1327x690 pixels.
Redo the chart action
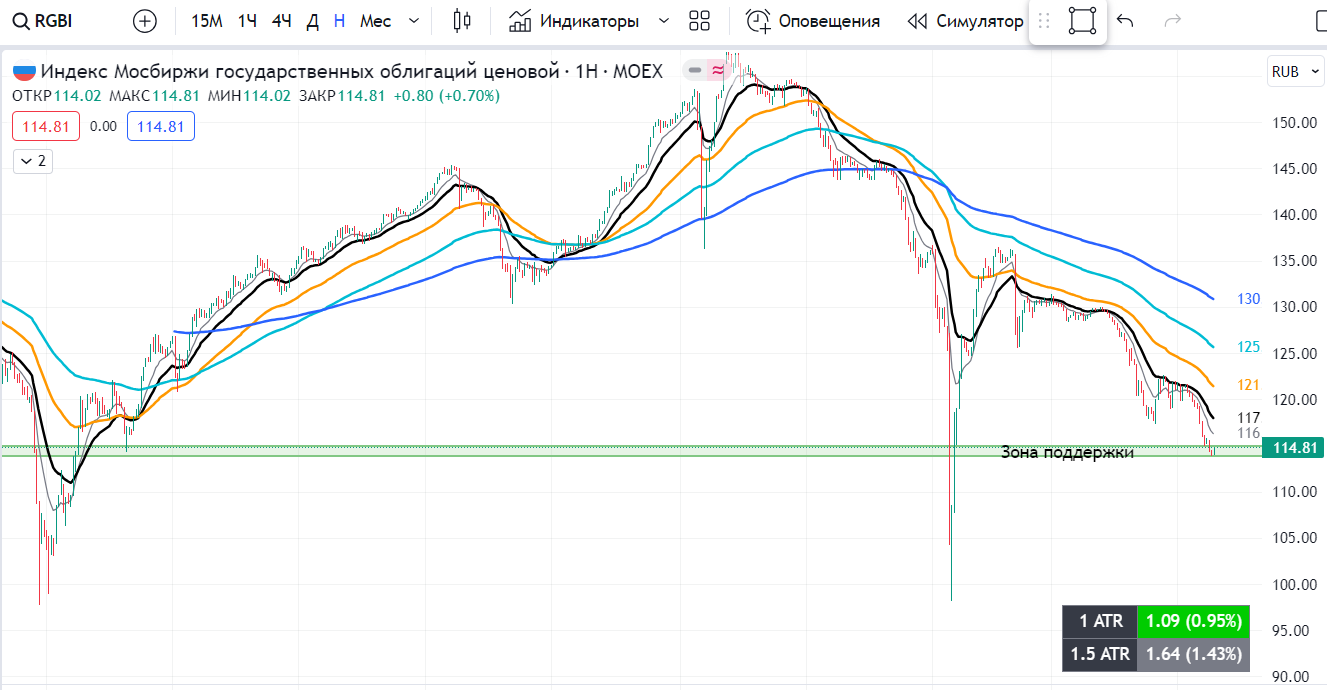tap(1173, 21)
